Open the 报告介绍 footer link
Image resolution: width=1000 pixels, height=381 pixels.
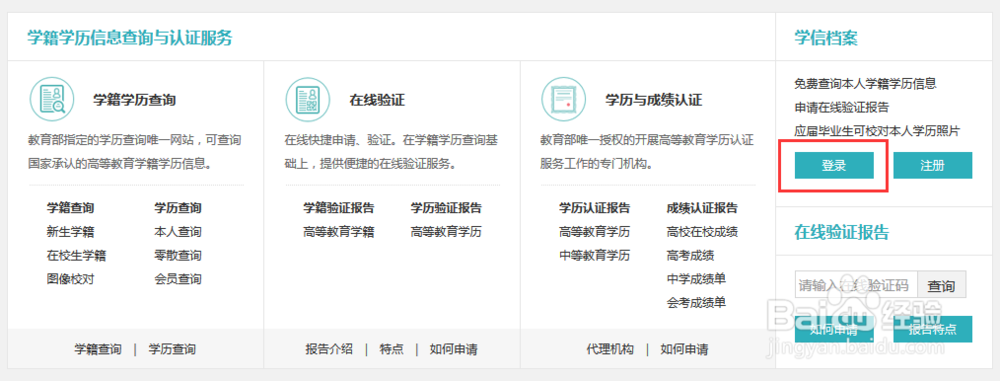coord(329,350)
